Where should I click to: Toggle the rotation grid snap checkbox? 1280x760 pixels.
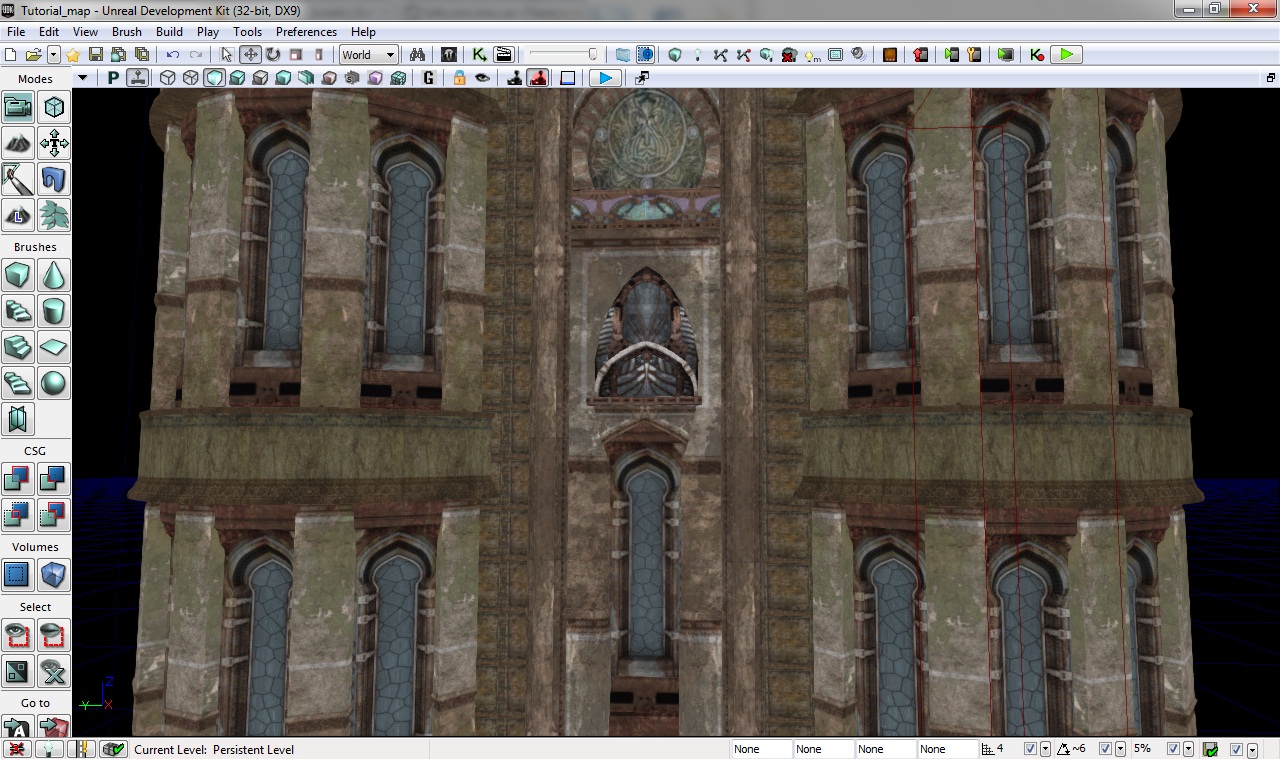click(1105, 749)
